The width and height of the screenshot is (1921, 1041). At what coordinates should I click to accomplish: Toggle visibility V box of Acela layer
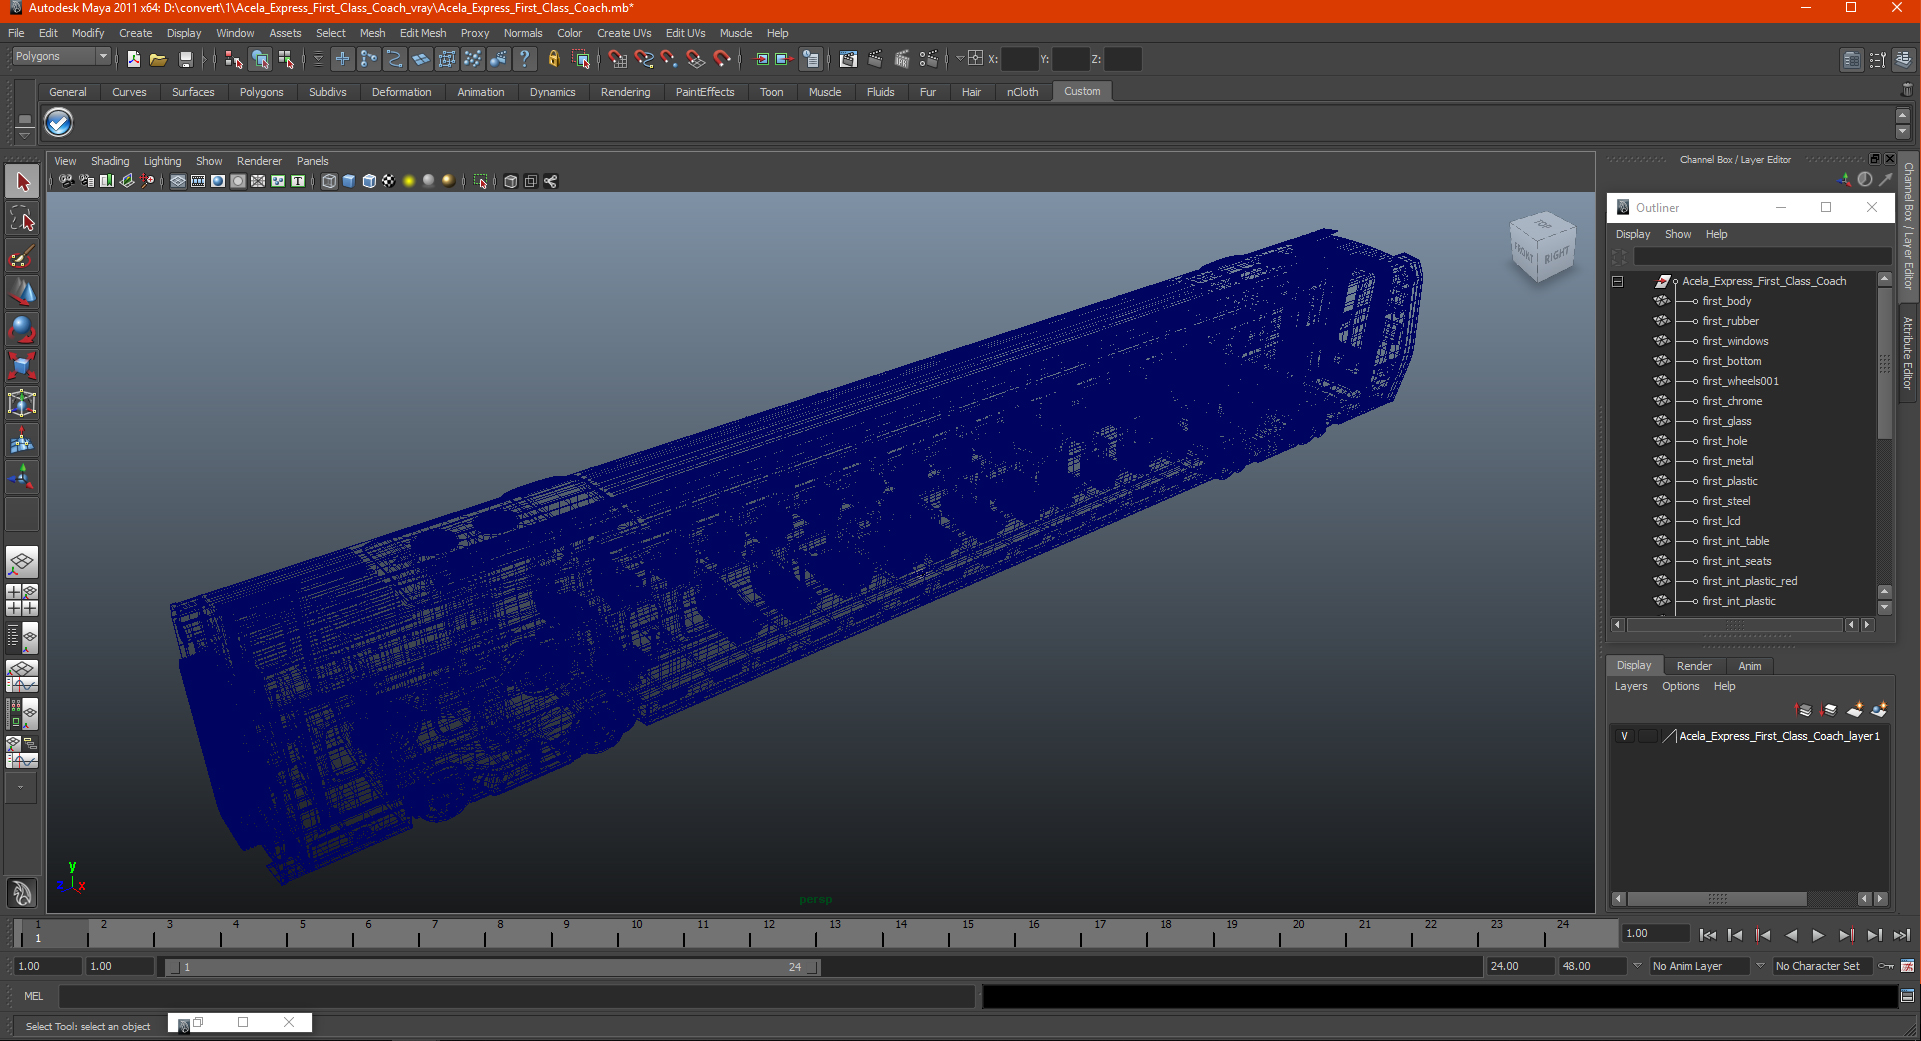pyautogui.click(x=1625, y=736)
